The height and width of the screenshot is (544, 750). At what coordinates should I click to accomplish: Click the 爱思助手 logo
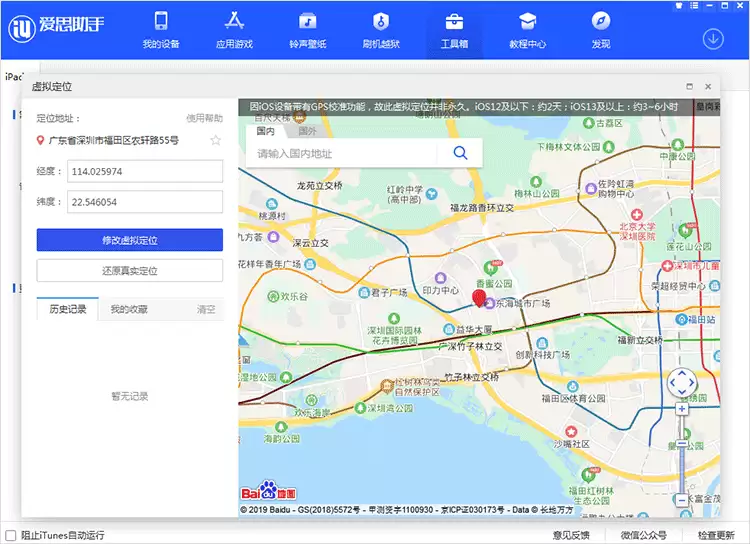pyautogui.click(x=56, y=27)
